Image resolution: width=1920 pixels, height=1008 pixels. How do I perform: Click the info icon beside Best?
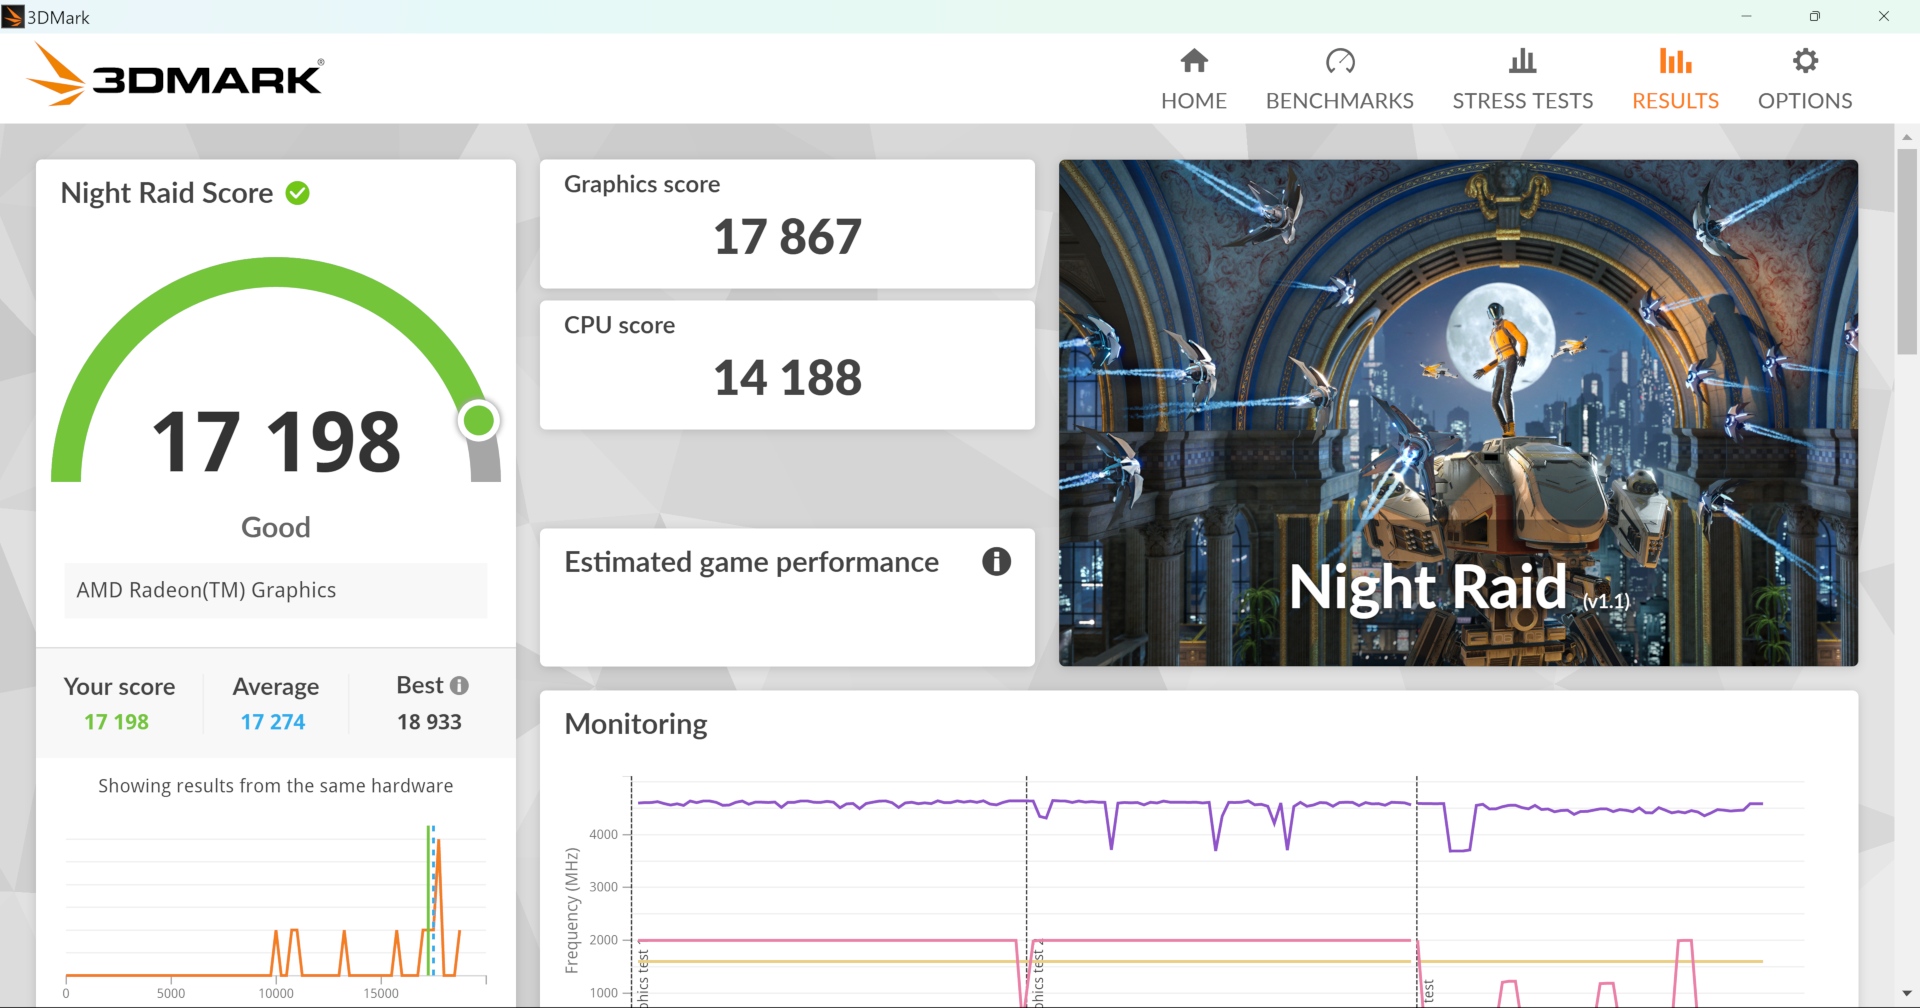[x=459, y=686]
